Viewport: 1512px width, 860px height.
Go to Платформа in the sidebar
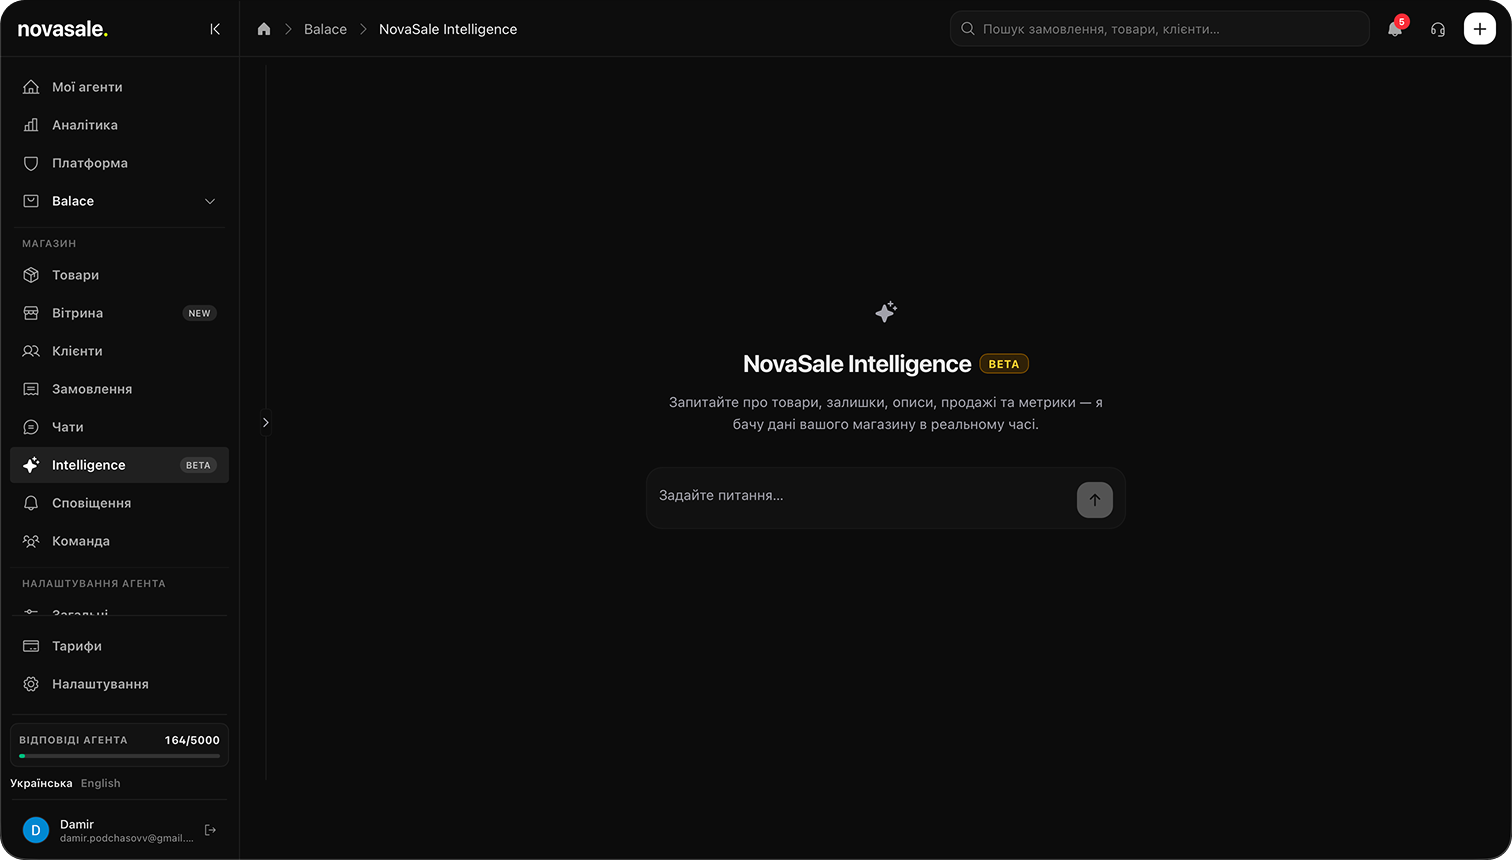119,163
